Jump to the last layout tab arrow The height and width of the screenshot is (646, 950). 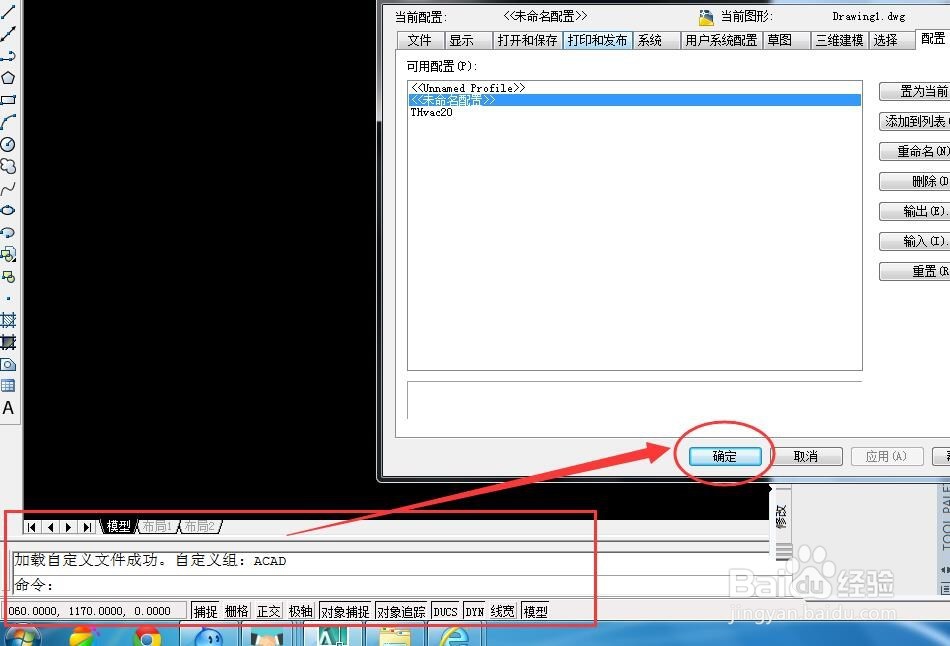(x=88, y=527)
